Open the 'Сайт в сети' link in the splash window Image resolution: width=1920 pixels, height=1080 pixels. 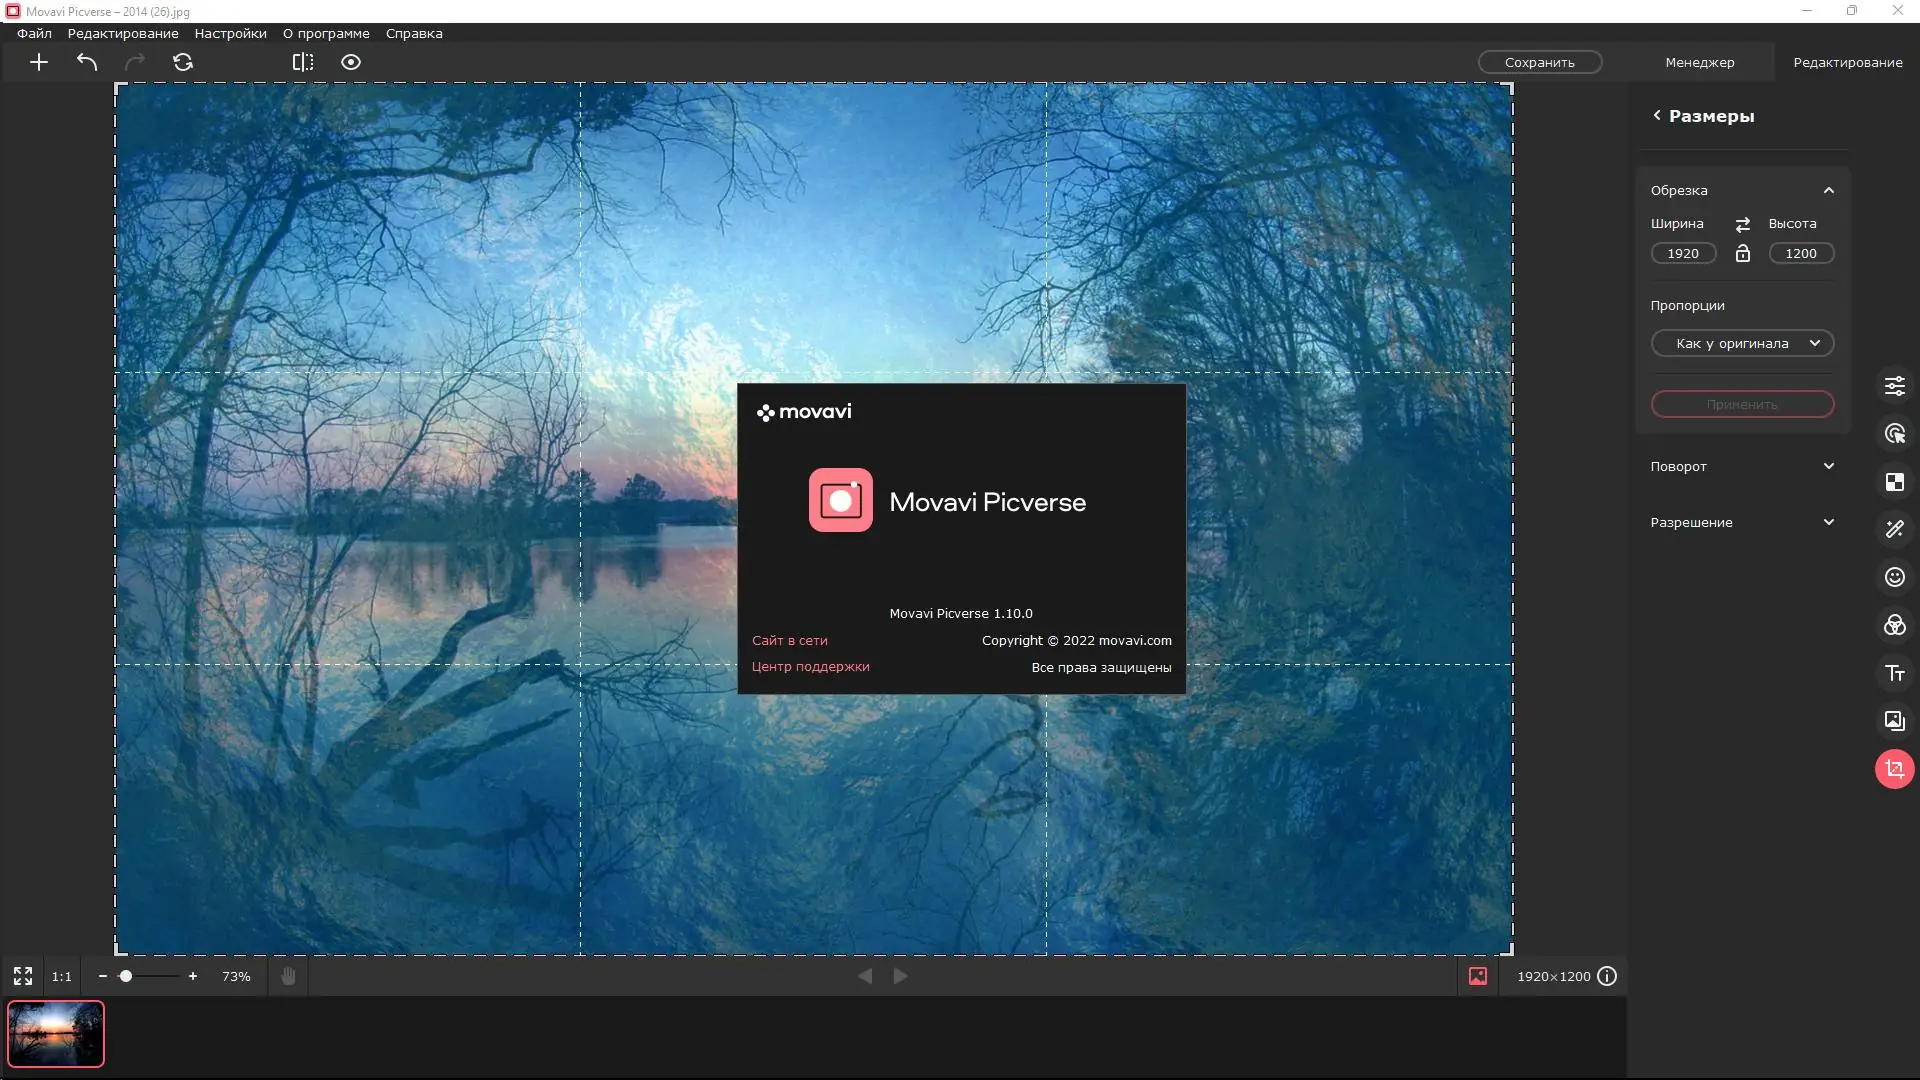tap(789, 640)
